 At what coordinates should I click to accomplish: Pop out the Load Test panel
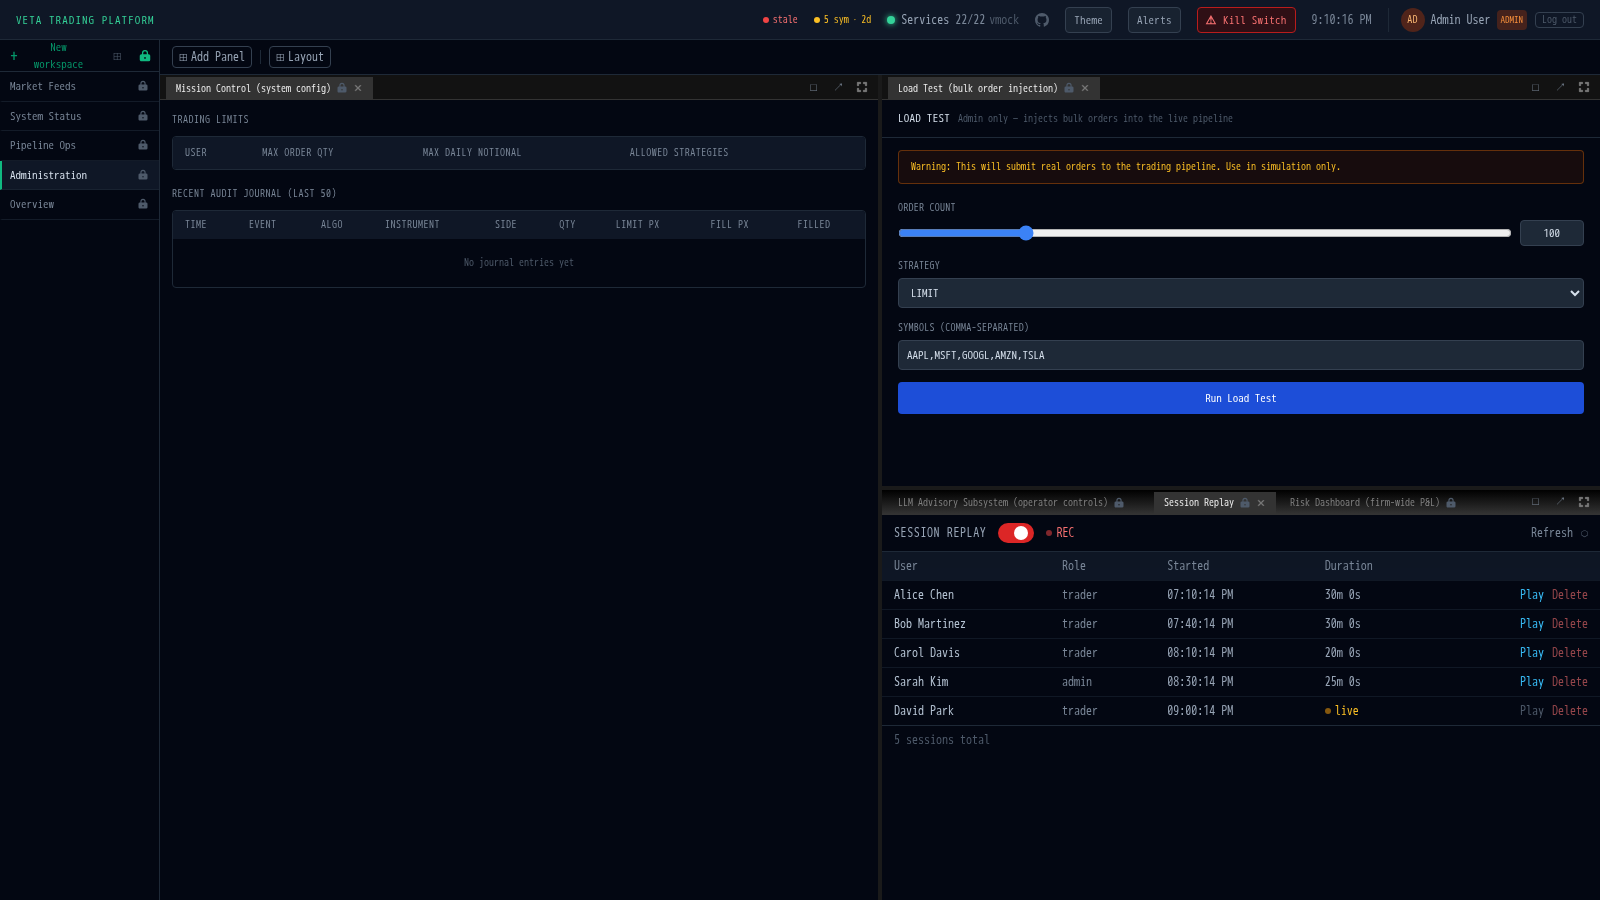[x=1560, y=87]
